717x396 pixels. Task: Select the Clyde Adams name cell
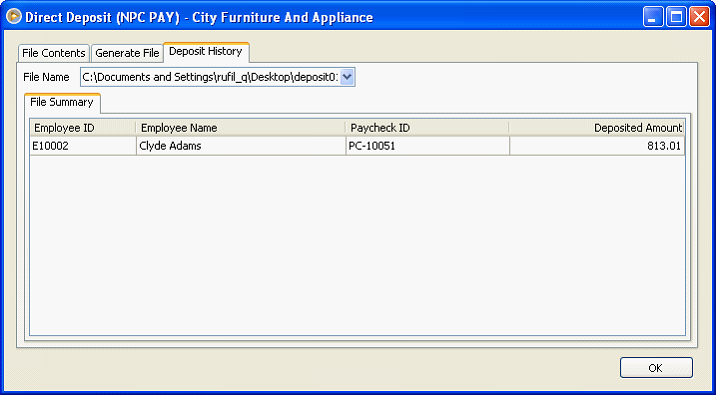(241, 146)
